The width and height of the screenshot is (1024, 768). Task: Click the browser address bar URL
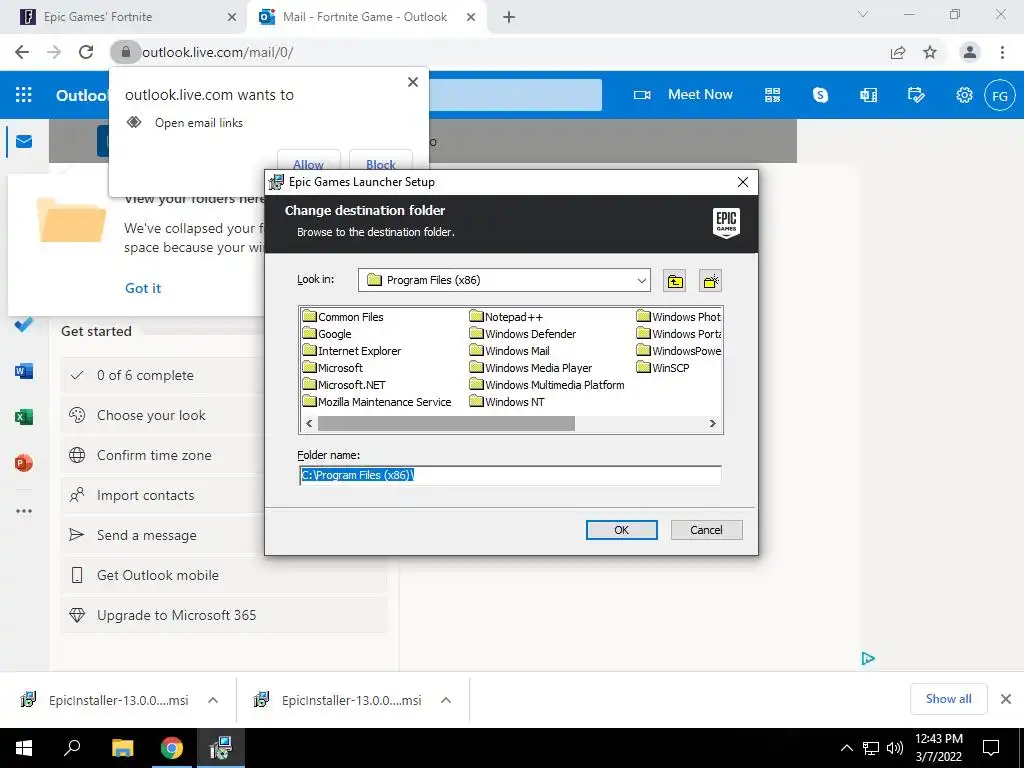coord(217,52)
